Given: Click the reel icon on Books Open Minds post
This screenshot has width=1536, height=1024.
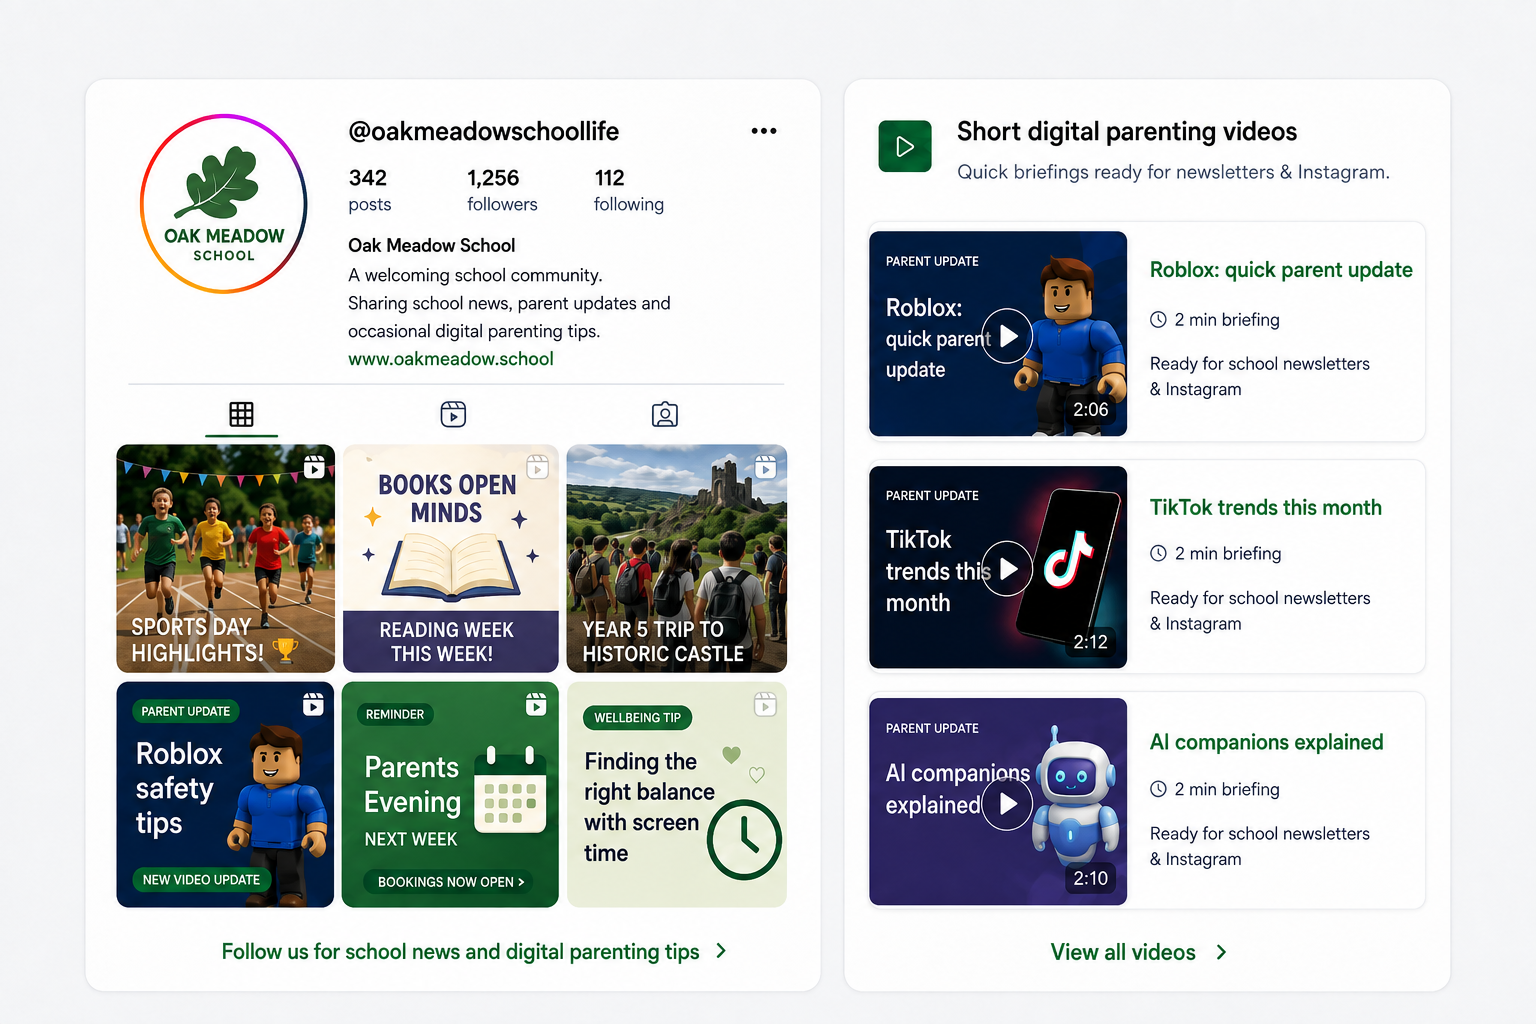Looking at the screenshot, I should pos(538,467).
